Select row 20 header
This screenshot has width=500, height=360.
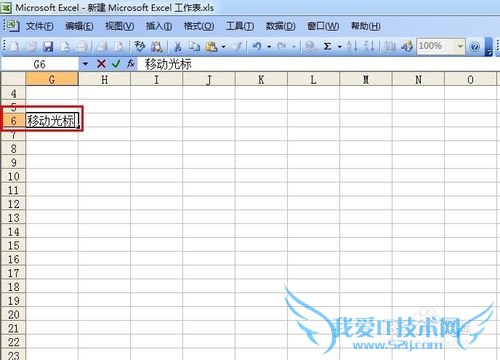[x=13, y=314]
